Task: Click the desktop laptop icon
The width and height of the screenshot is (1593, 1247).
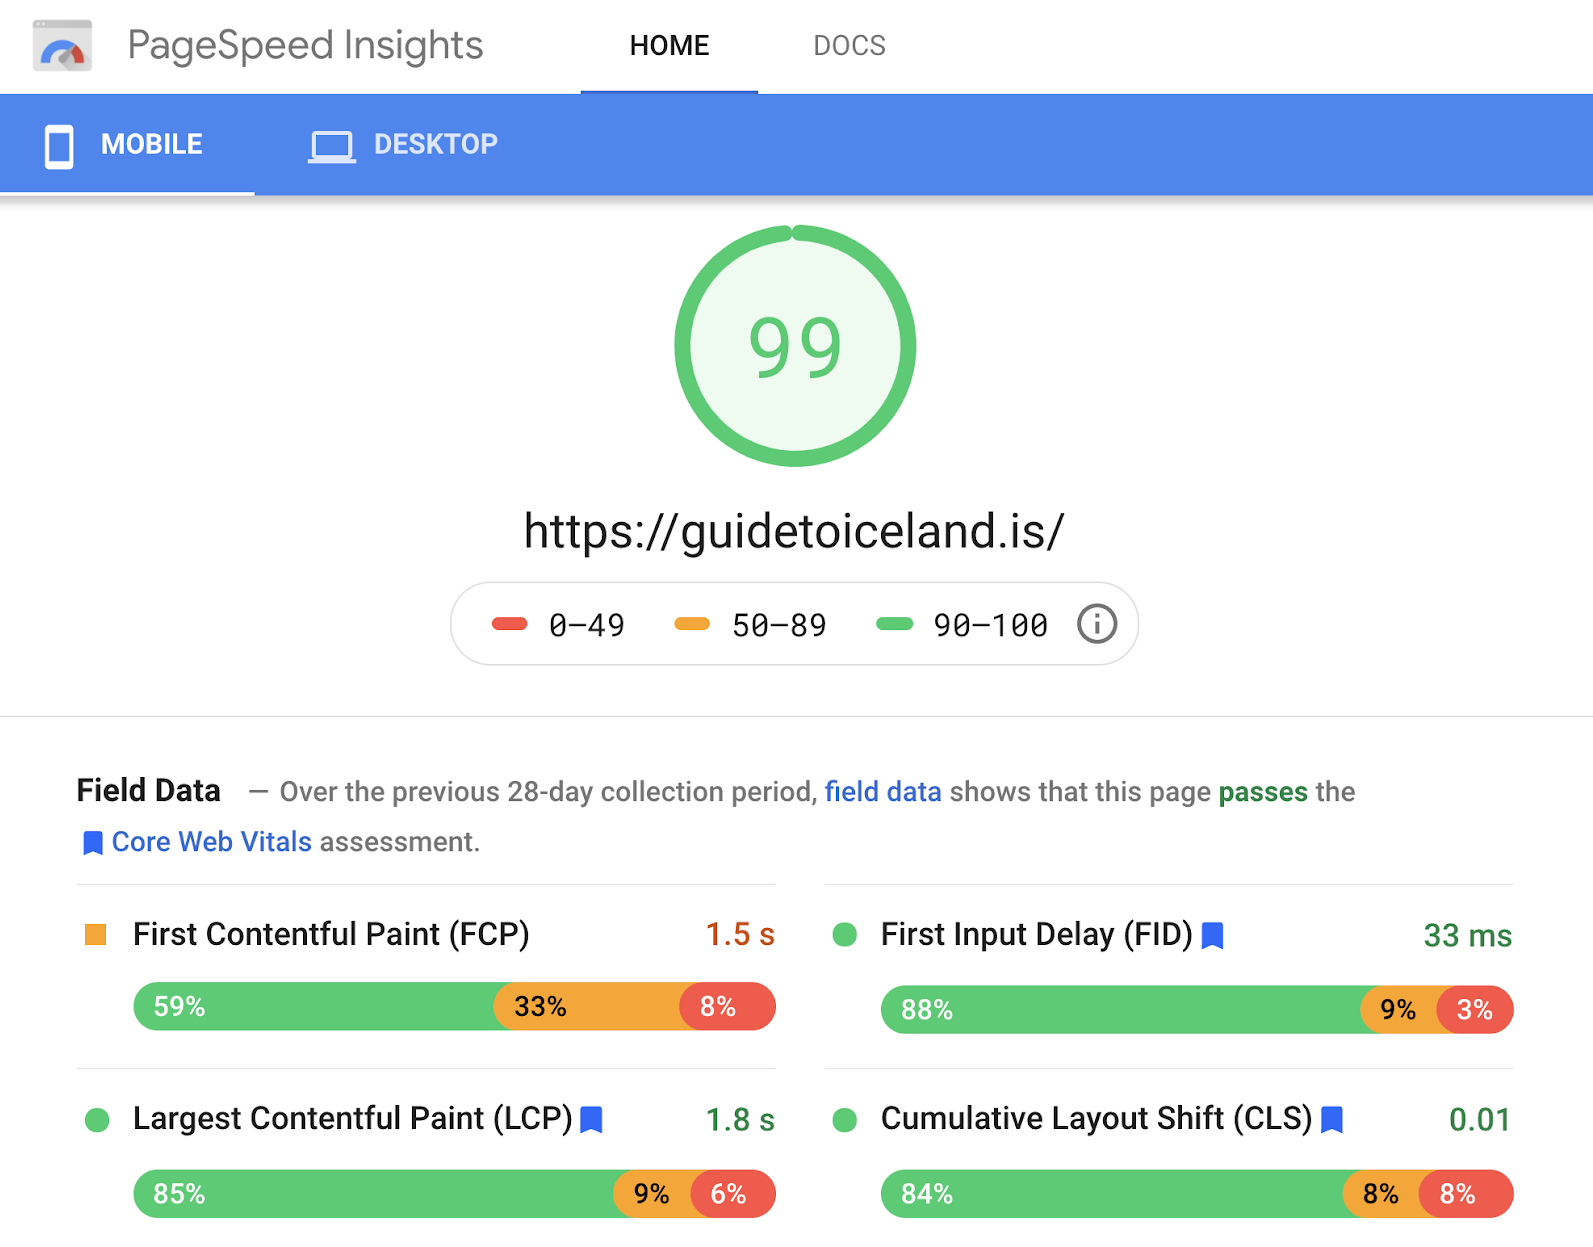Action: point(331,147)
